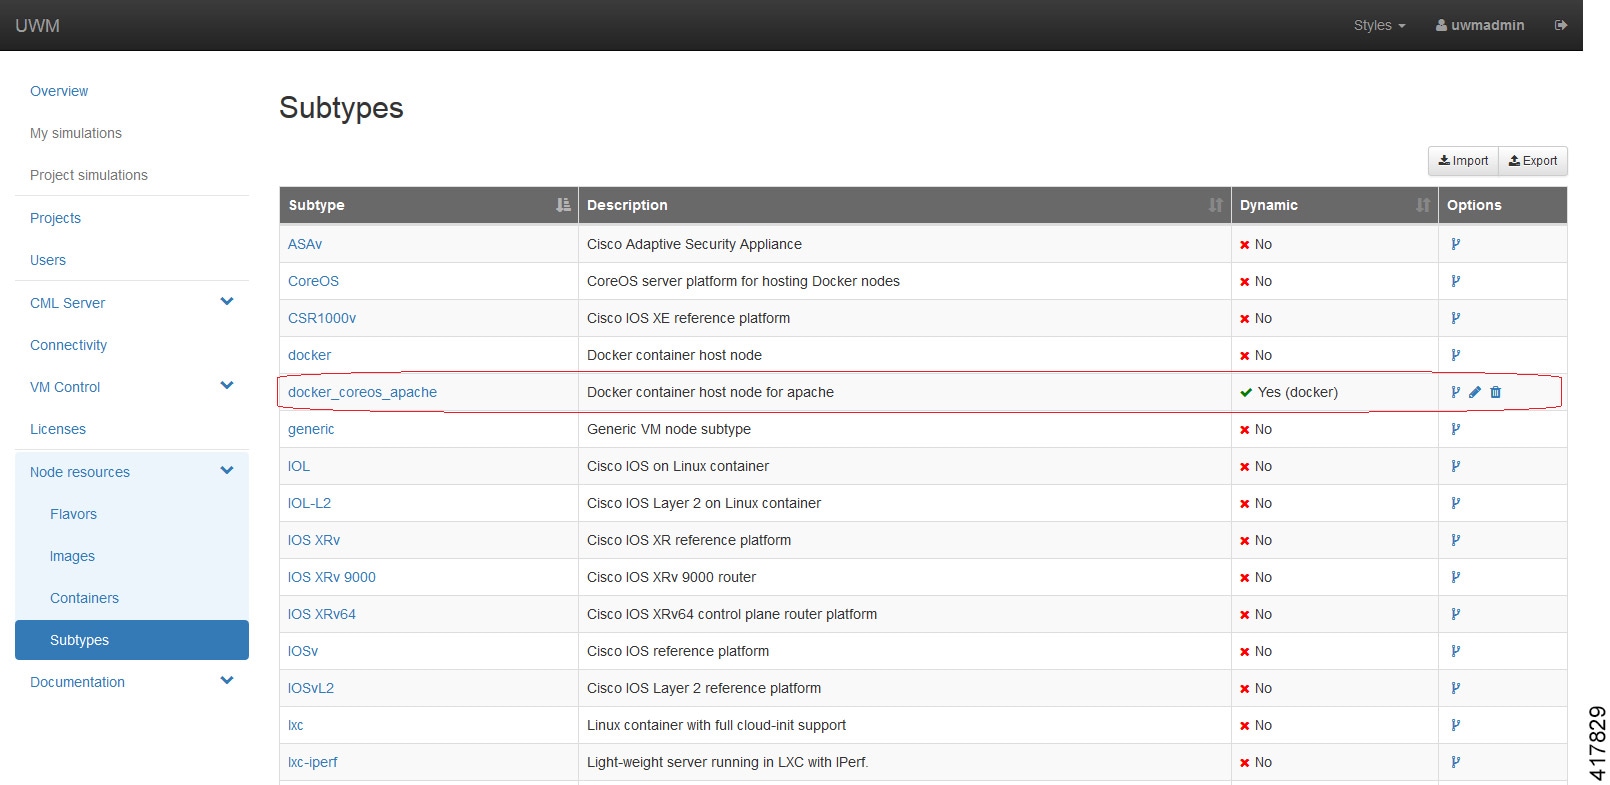The width and height of the screenshot is (1610, 785).
Task: Click 'Generic VM node subtype' description
Action: 669,429
